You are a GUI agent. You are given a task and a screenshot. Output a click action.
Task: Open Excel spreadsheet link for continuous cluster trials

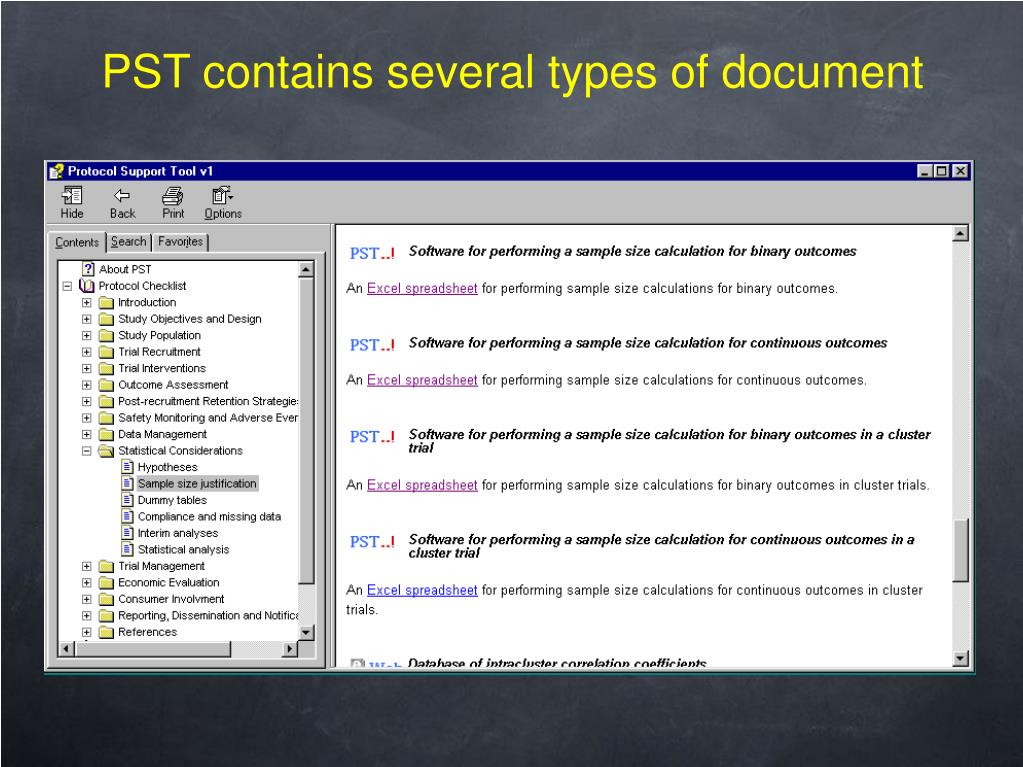[422, 590]
